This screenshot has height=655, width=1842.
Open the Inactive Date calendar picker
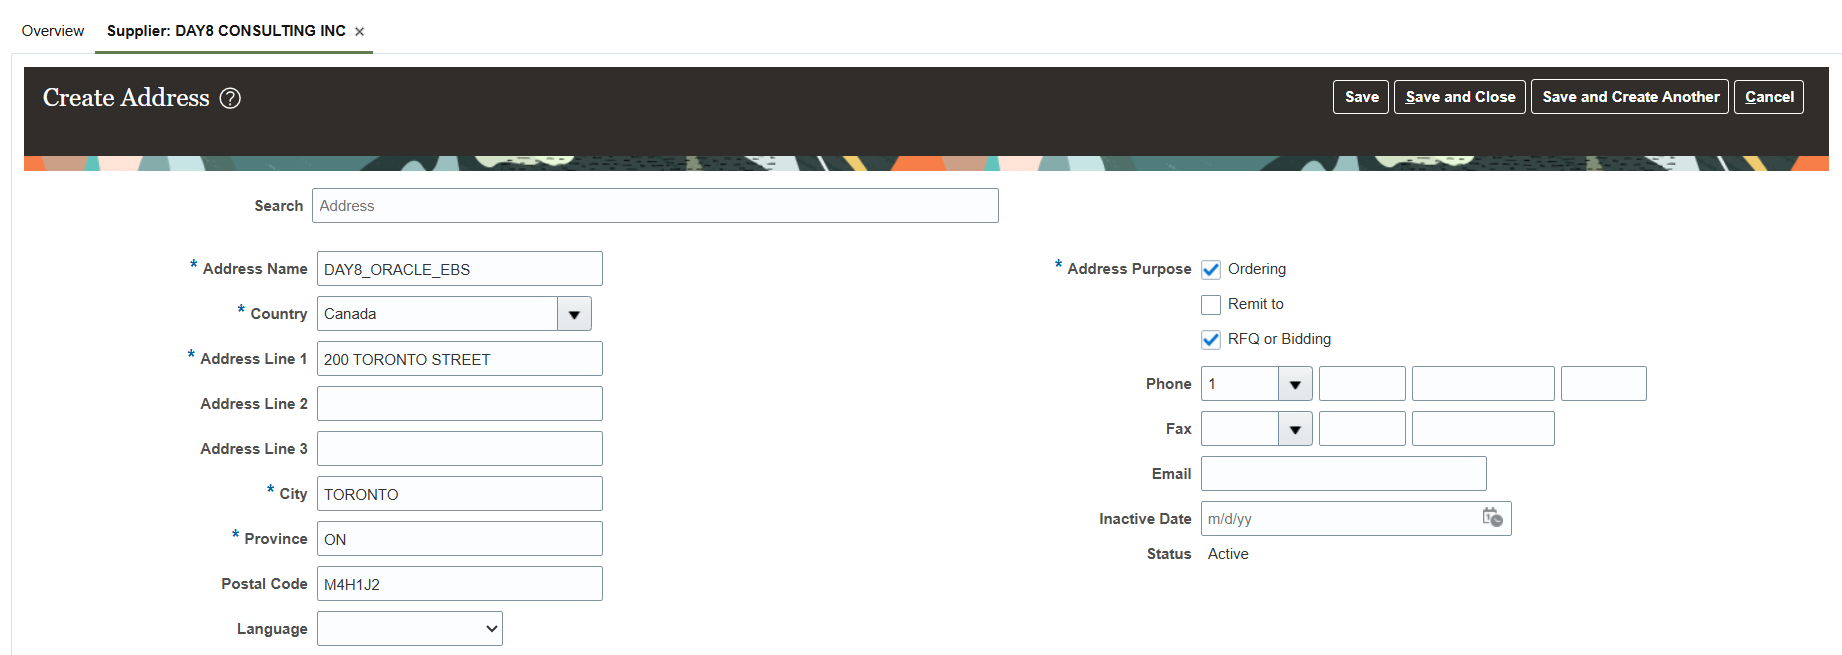coord(1492,518)
